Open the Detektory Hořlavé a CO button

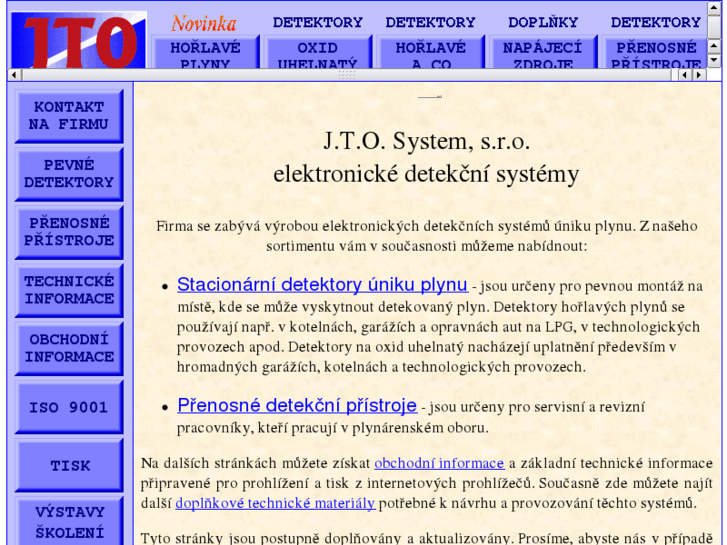[x=430, y=53]
